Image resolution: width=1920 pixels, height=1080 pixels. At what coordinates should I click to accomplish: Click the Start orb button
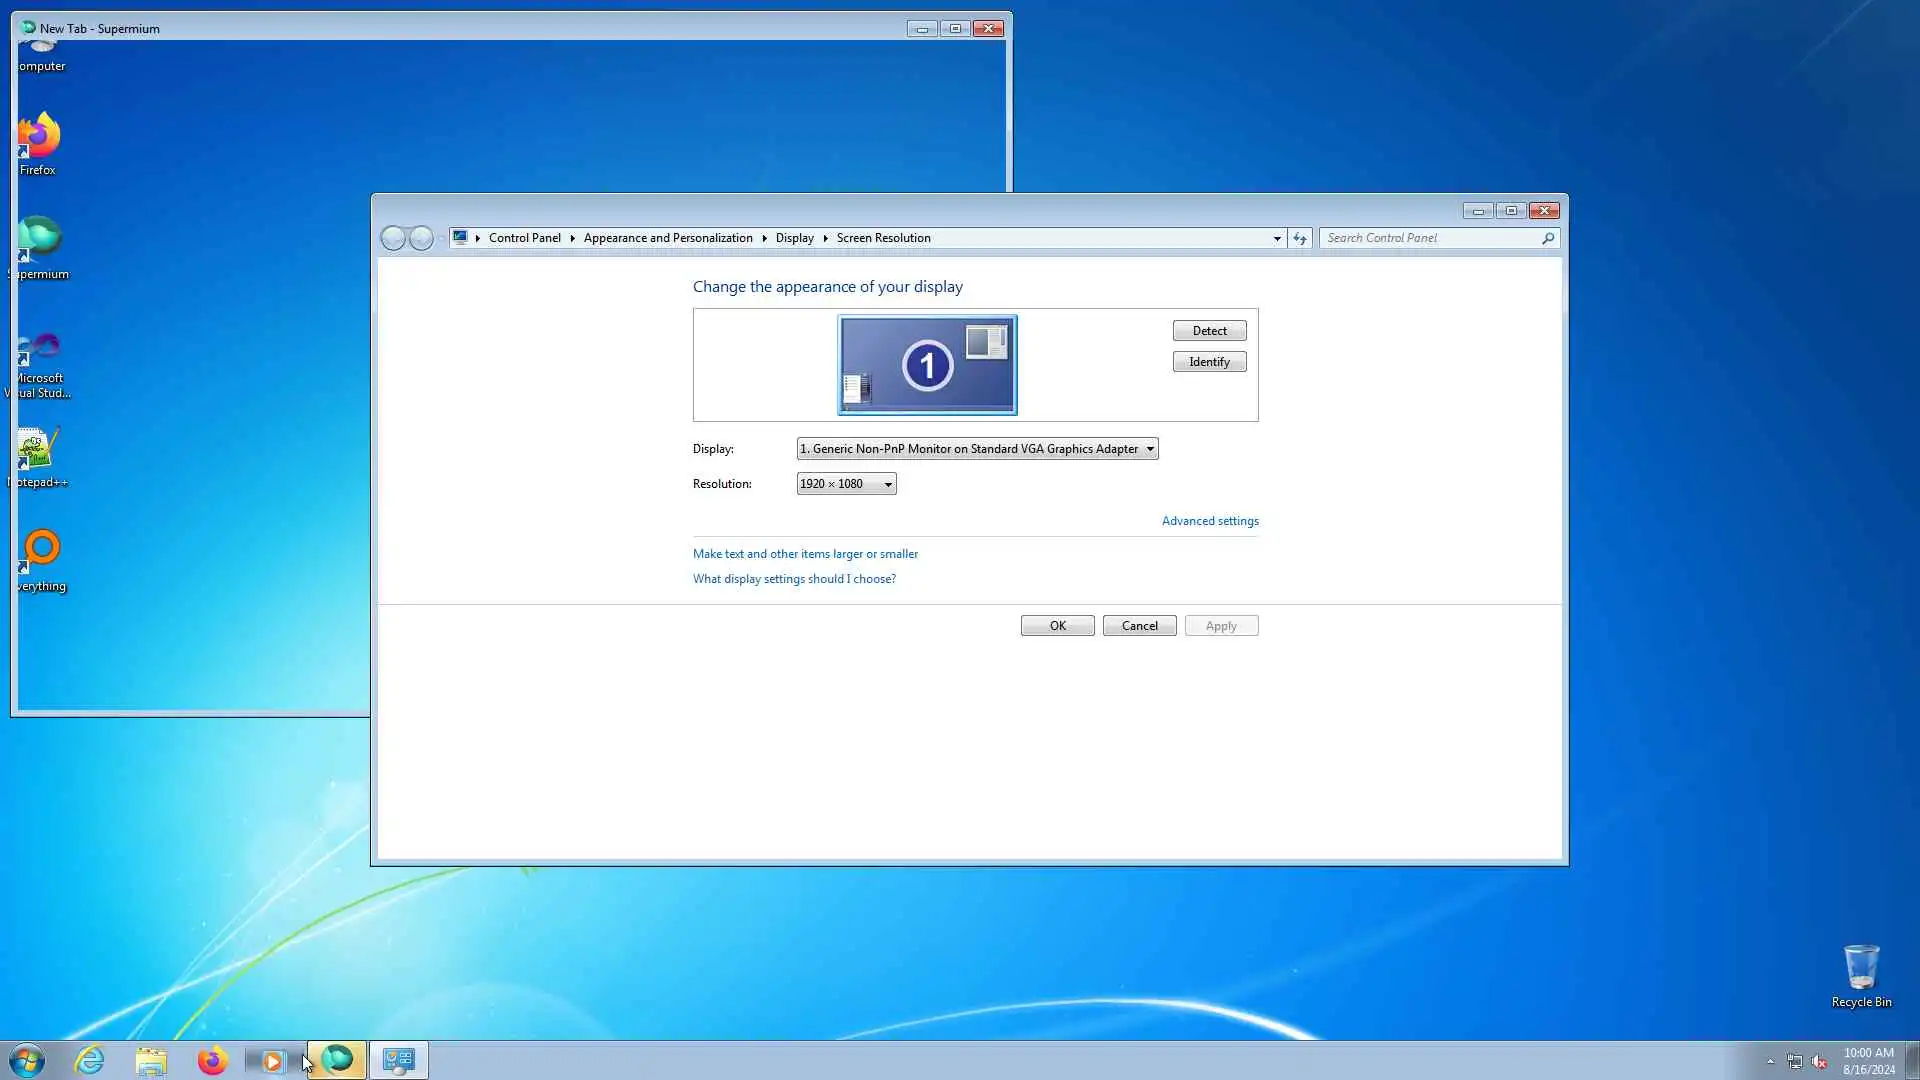pos(27,1060)
